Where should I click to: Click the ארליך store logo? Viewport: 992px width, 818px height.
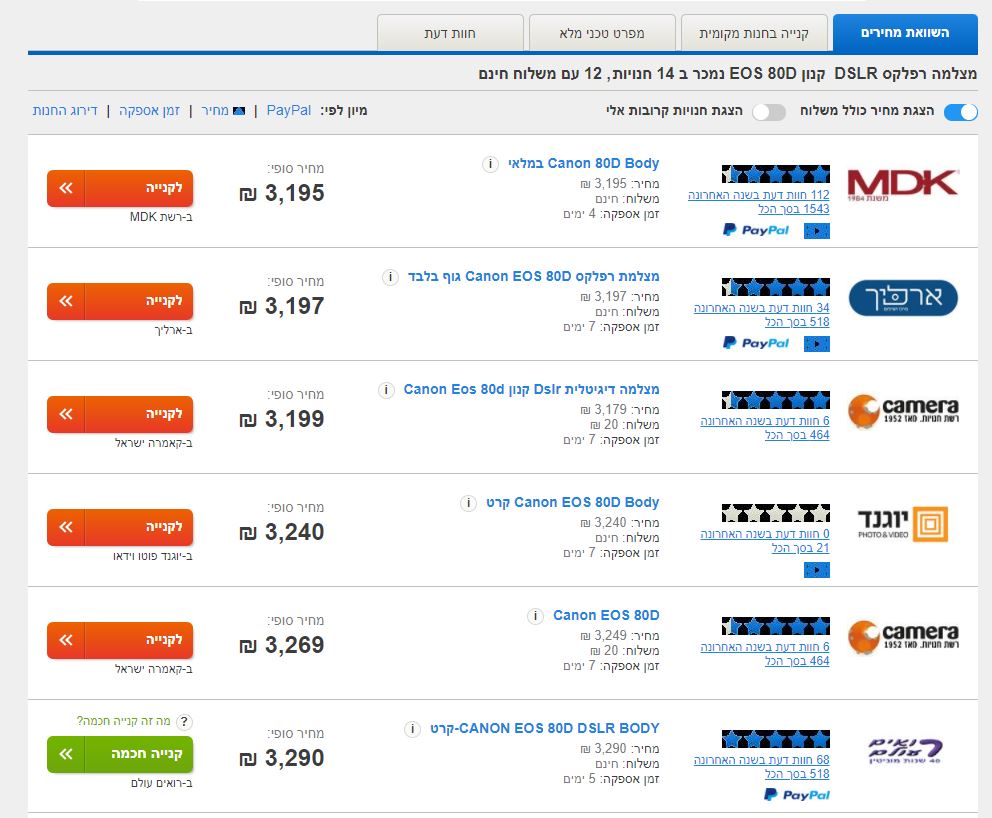(x=903, y=298)
